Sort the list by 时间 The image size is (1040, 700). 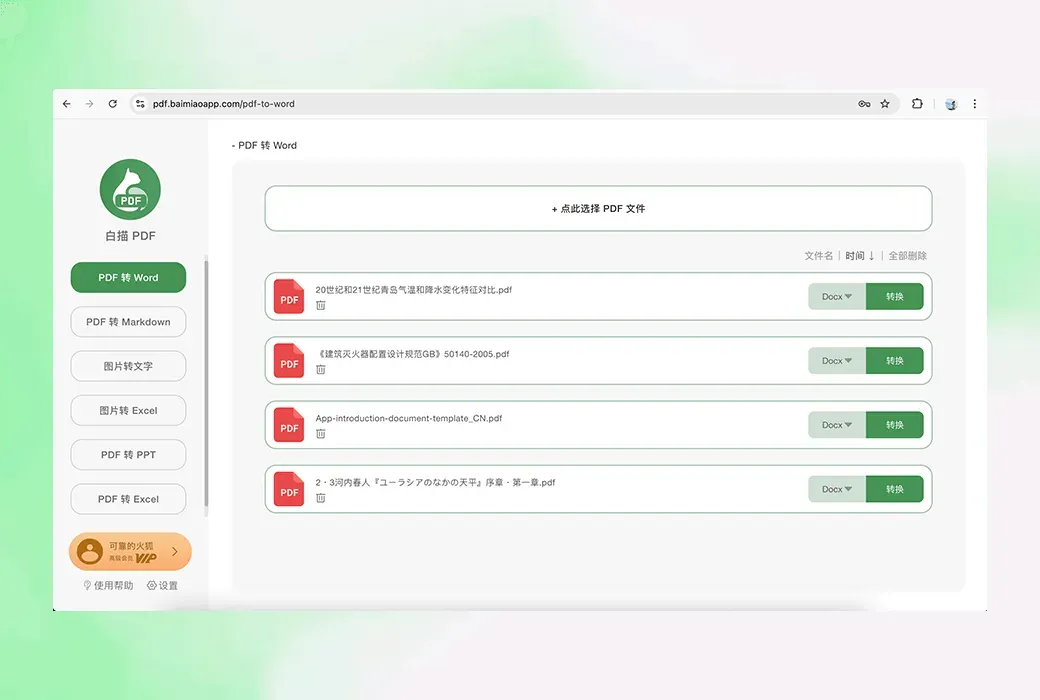coord(860,255)
